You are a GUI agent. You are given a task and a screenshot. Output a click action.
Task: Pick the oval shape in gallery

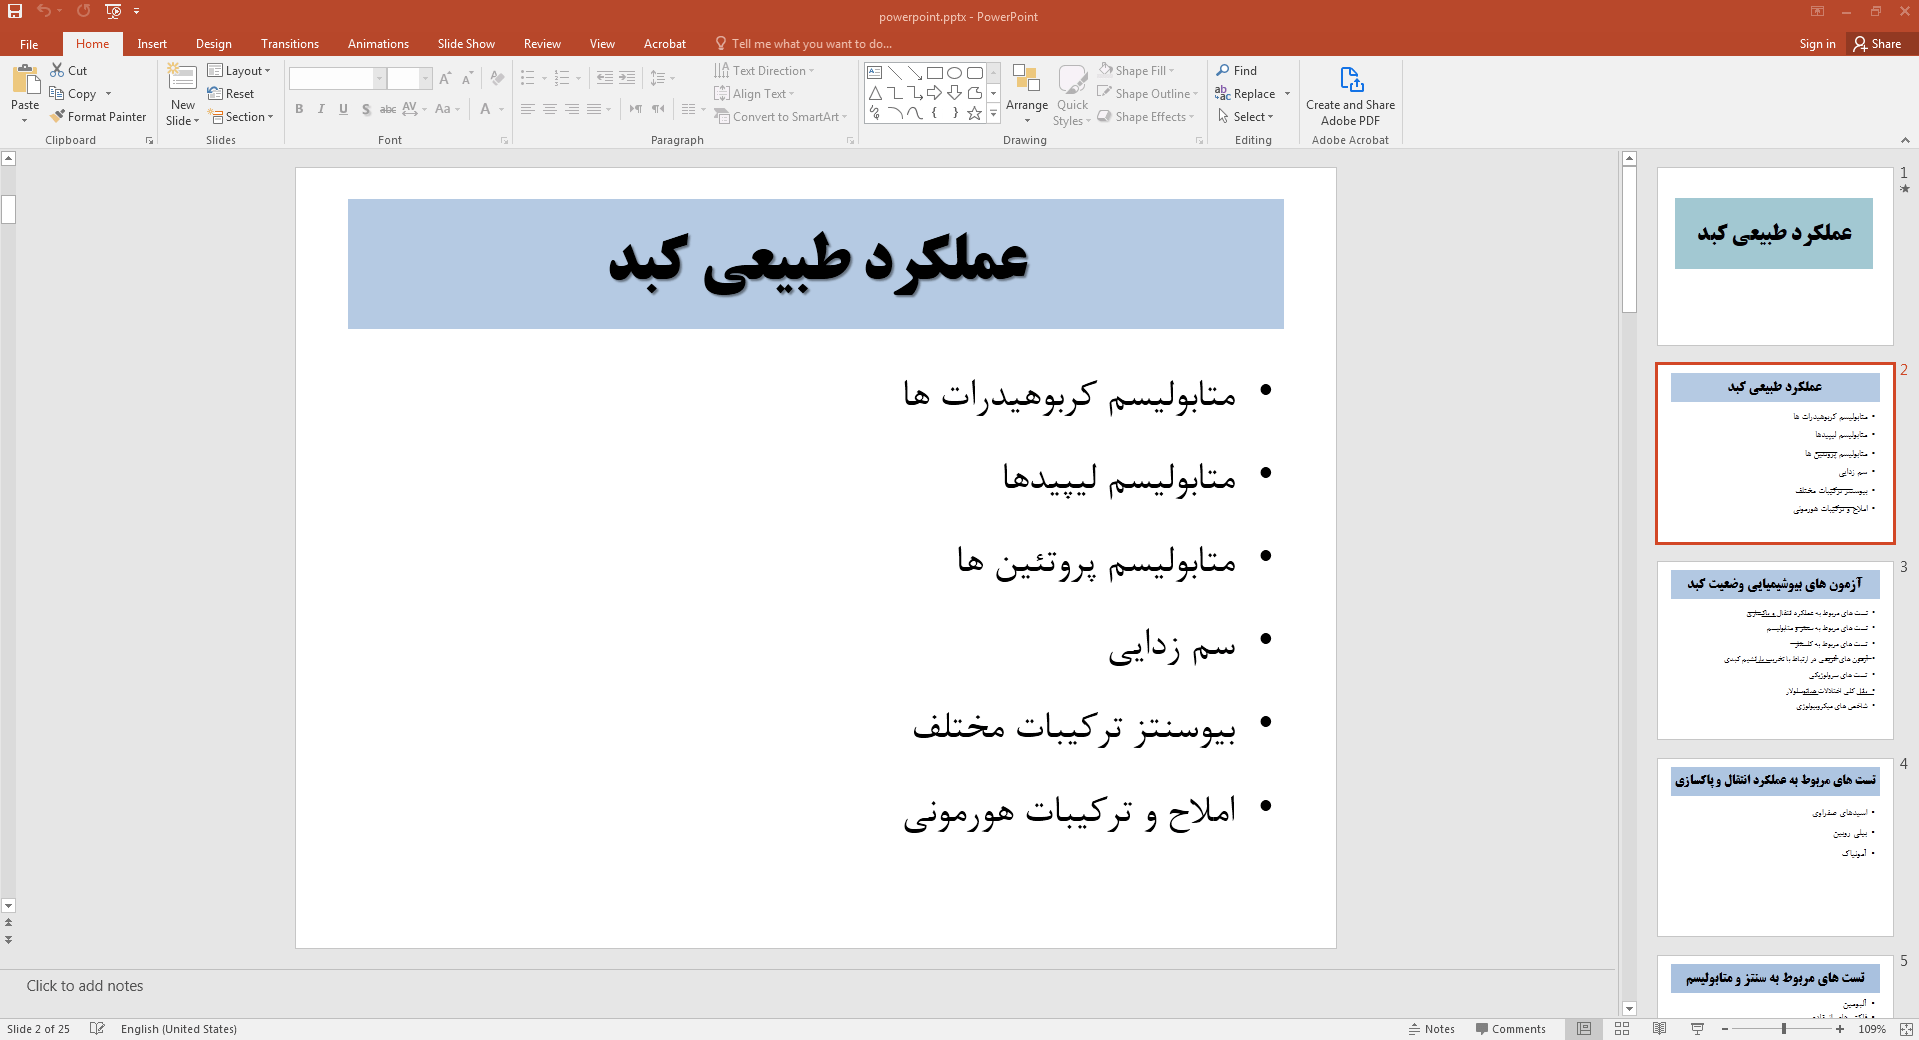[x=955, y=73]
